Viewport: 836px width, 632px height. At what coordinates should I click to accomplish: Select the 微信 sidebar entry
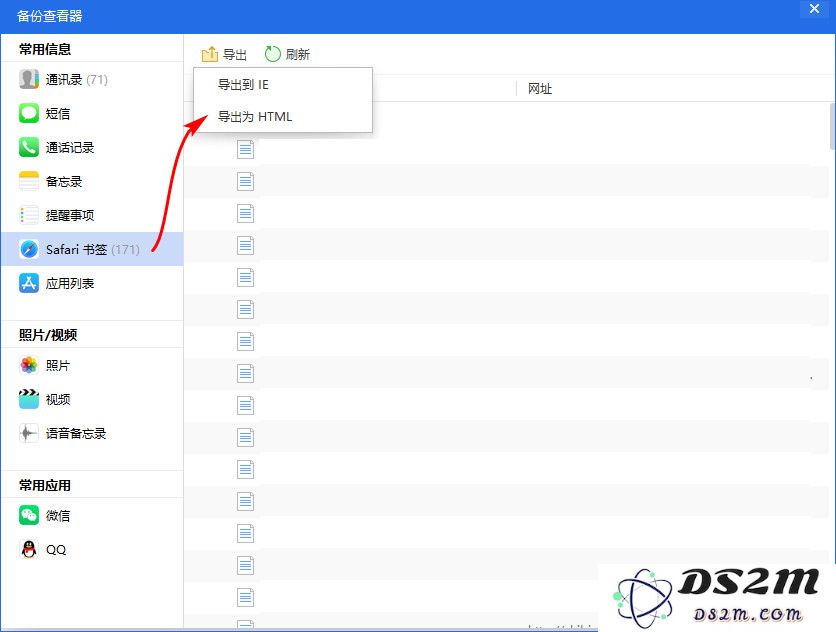(x=92, y=516)
